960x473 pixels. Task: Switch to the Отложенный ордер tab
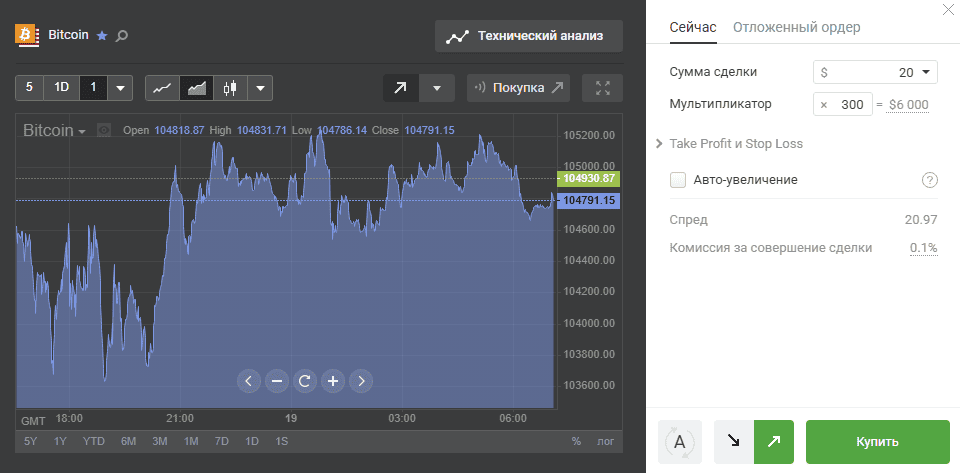click(x=797, y=27)
